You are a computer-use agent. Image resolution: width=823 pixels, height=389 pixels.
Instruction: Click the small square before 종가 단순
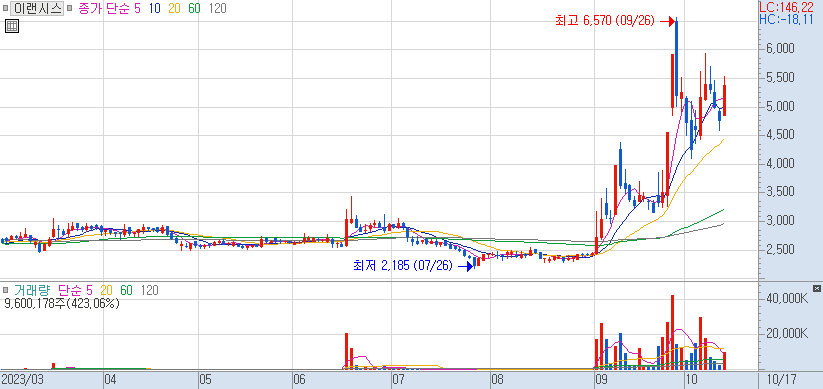coord(69,9)
